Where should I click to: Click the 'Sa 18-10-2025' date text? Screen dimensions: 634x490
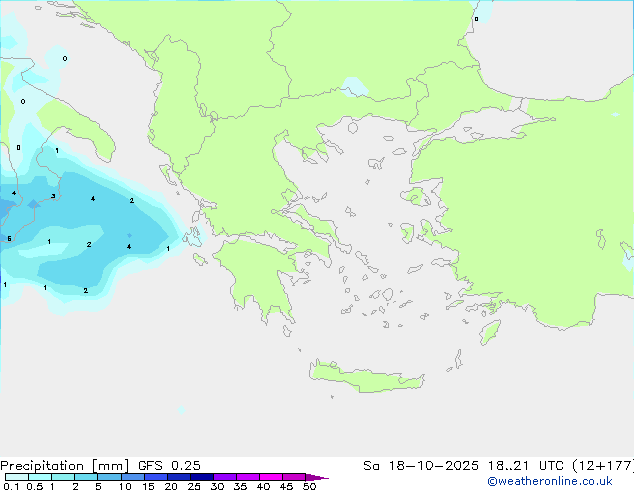click(x=421, y=466)
